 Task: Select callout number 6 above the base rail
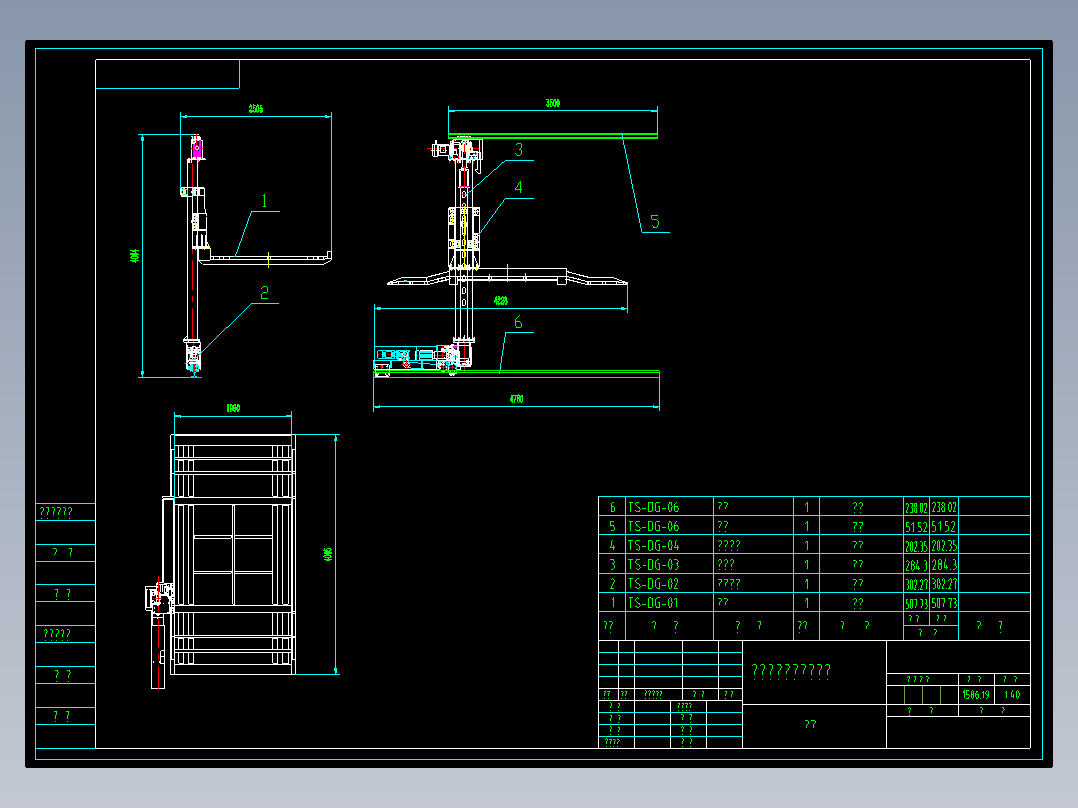518,323
